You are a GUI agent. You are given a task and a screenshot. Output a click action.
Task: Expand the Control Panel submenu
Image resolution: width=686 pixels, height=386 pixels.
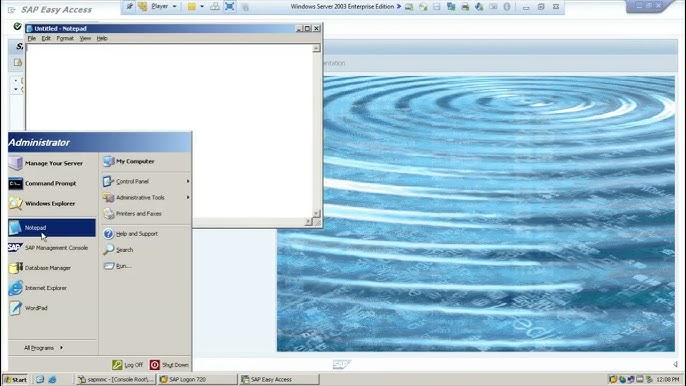coord(145,181)
